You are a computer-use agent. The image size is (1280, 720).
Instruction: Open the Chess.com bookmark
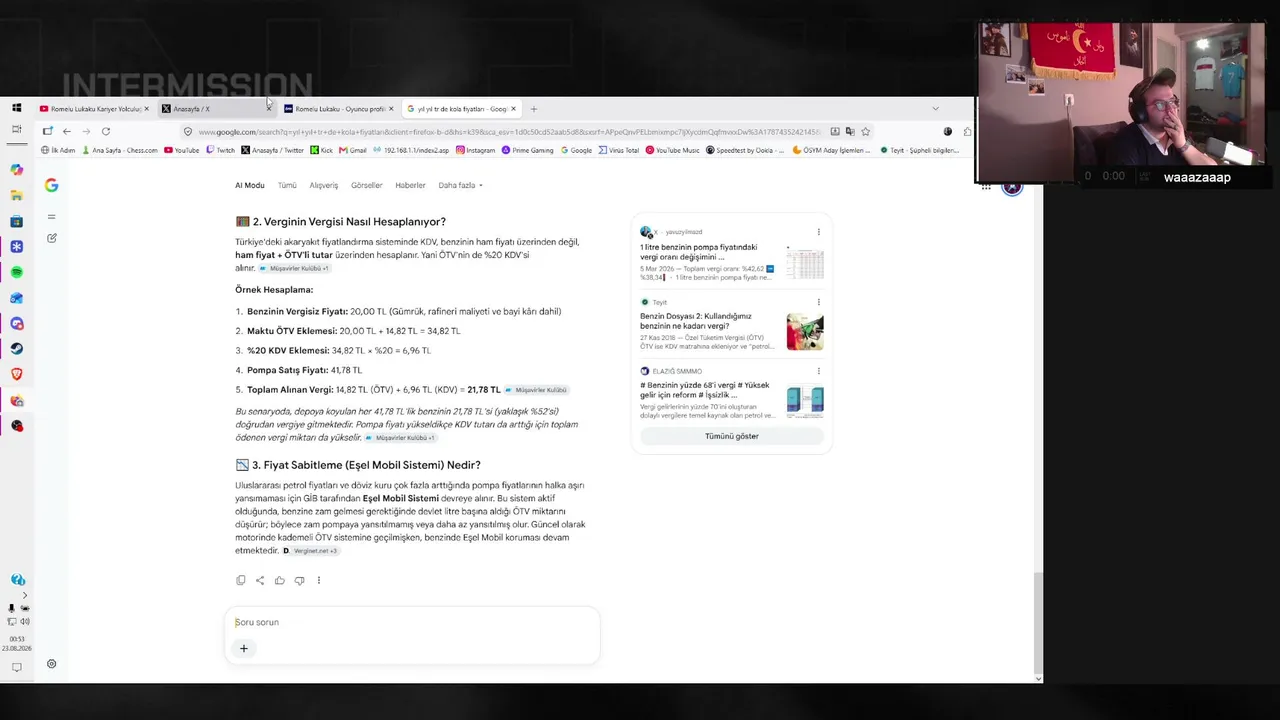(119, 150)
